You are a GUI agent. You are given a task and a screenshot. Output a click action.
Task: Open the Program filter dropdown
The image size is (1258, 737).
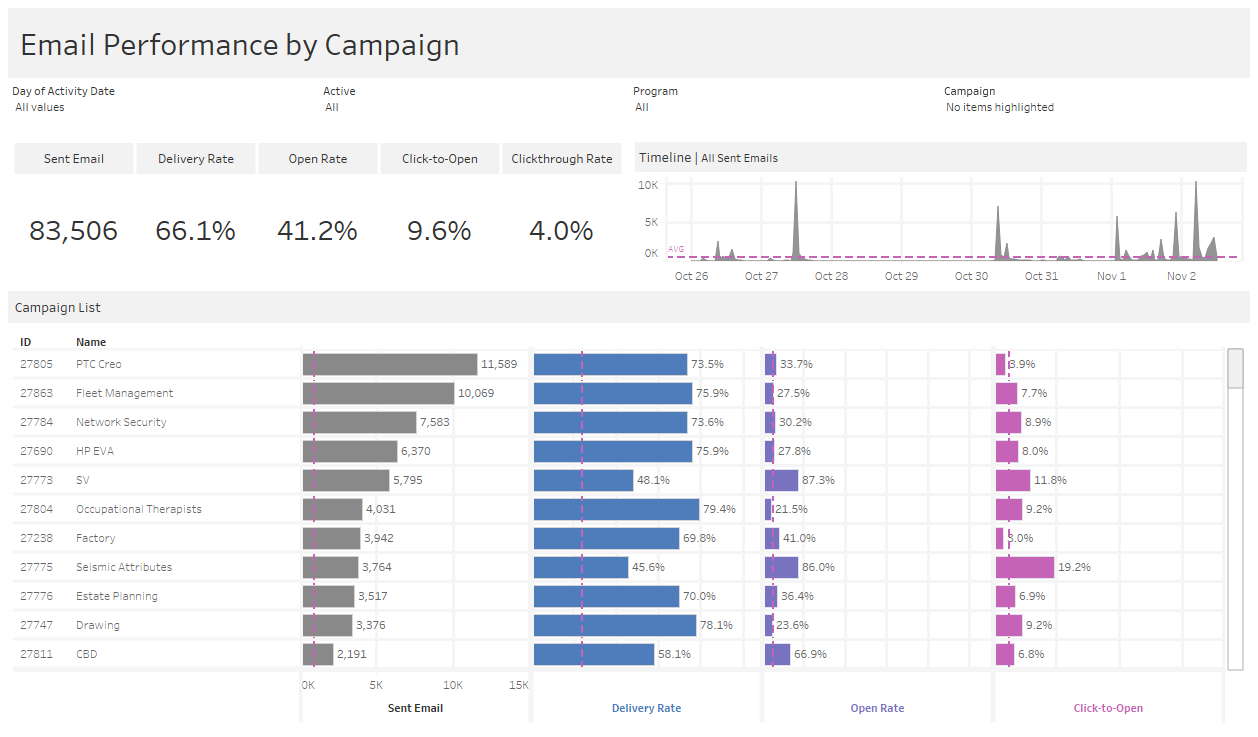coord(642,107)
